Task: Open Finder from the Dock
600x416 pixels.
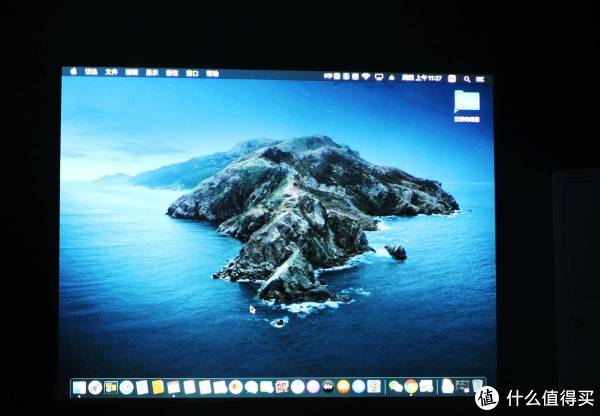Action: tap(79, 387)
